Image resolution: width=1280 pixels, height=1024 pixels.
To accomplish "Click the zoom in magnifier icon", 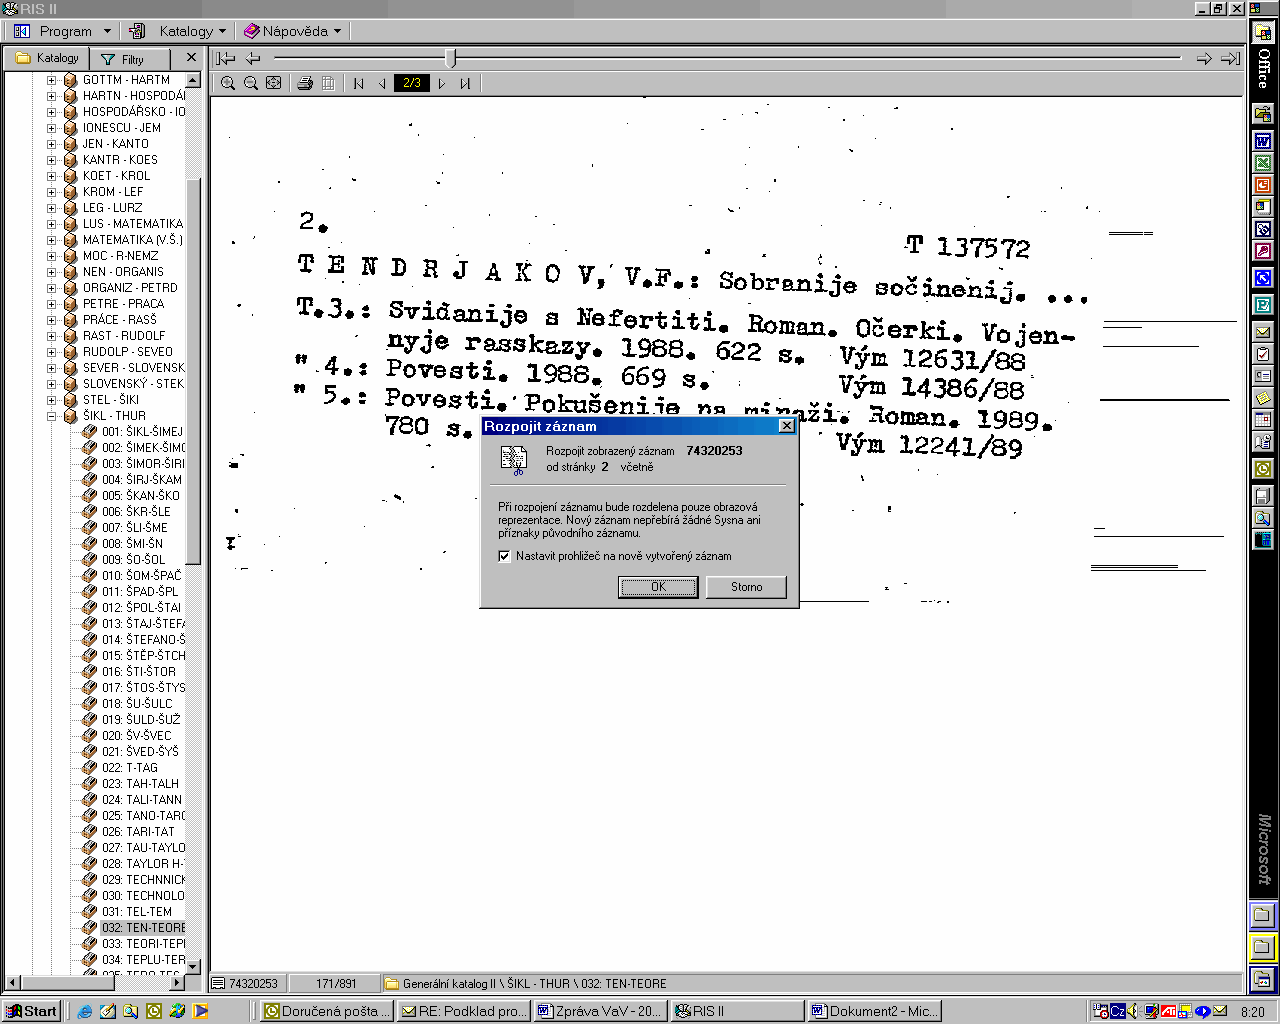I will coord(228,84).
